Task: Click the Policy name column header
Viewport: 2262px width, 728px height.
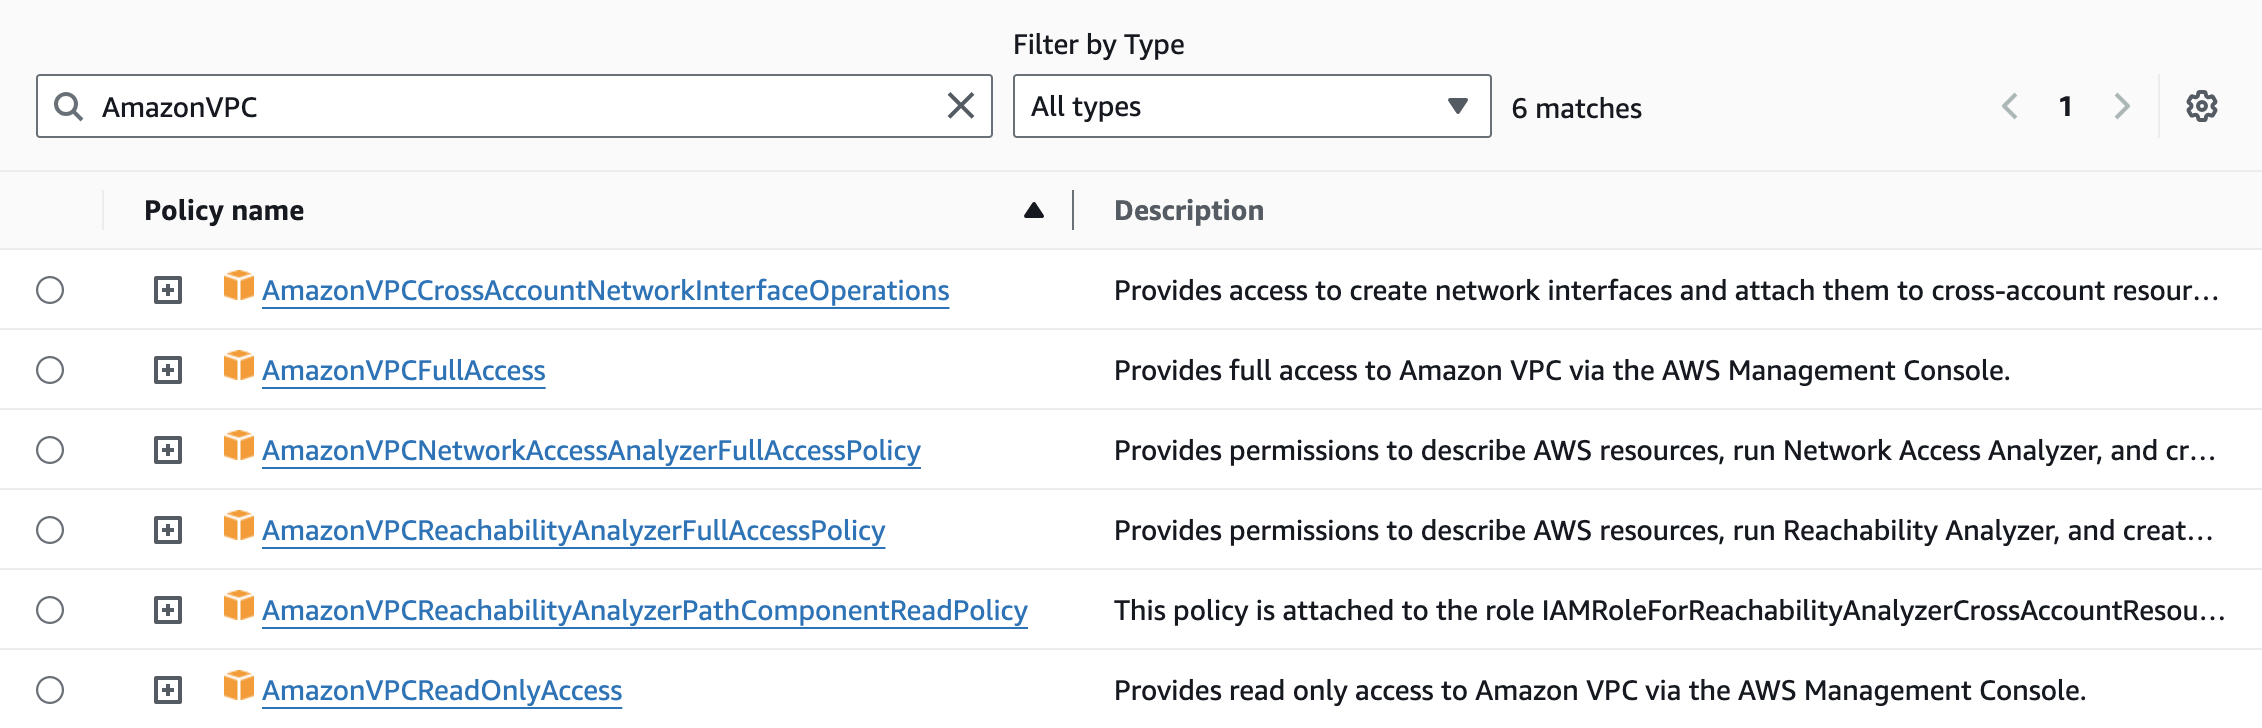Action: coord(224,210)
